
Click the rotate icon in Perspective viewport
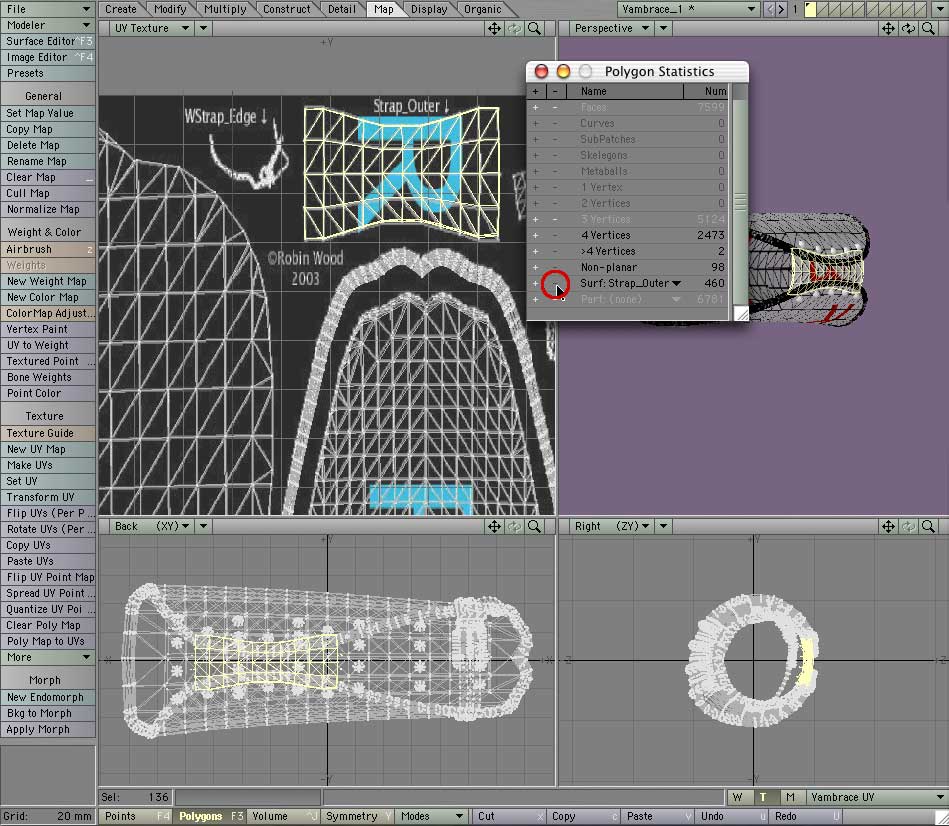[x=908, y=28]
